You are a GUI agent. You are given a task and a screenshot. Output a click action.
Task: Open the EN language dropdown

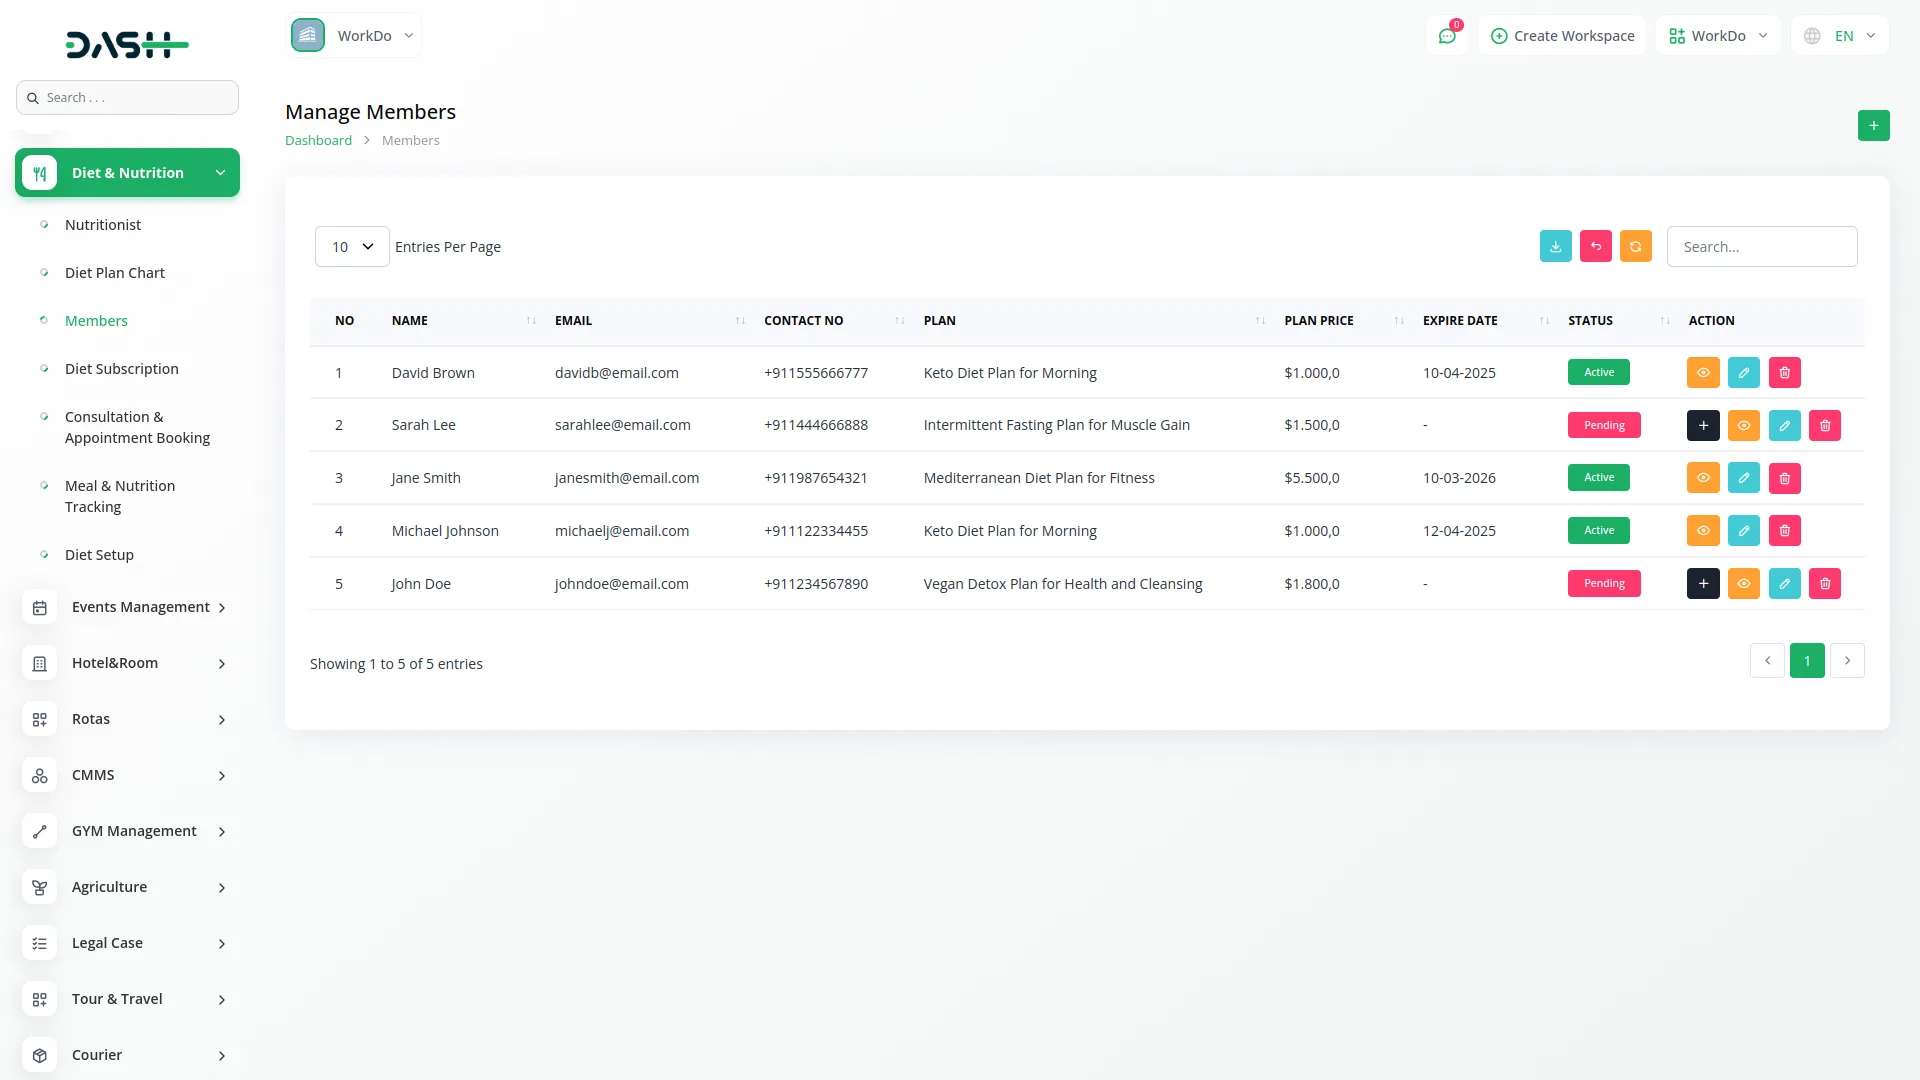pos(1841,36)
